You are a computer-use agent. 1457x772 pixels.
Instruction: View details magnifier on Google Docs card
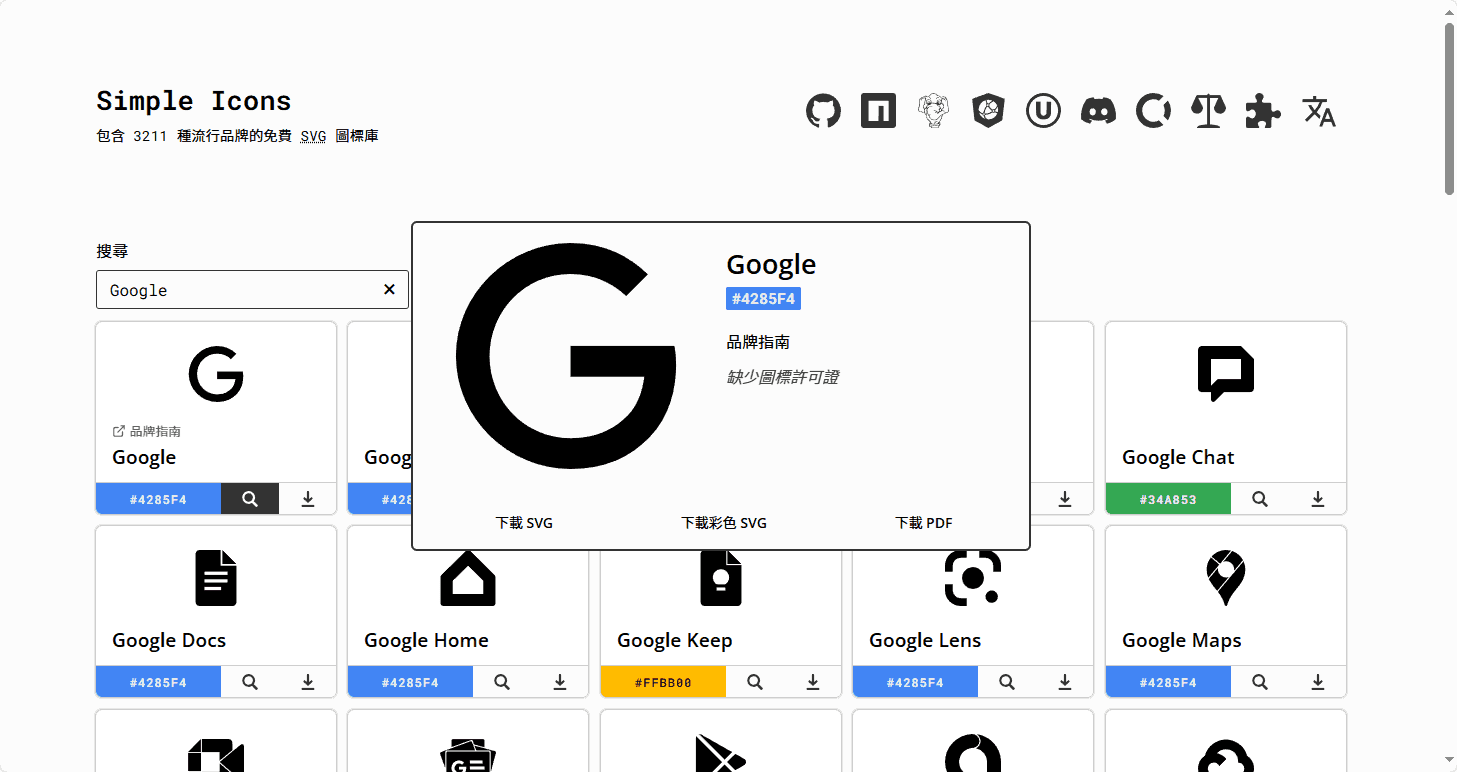click(250, 682)
